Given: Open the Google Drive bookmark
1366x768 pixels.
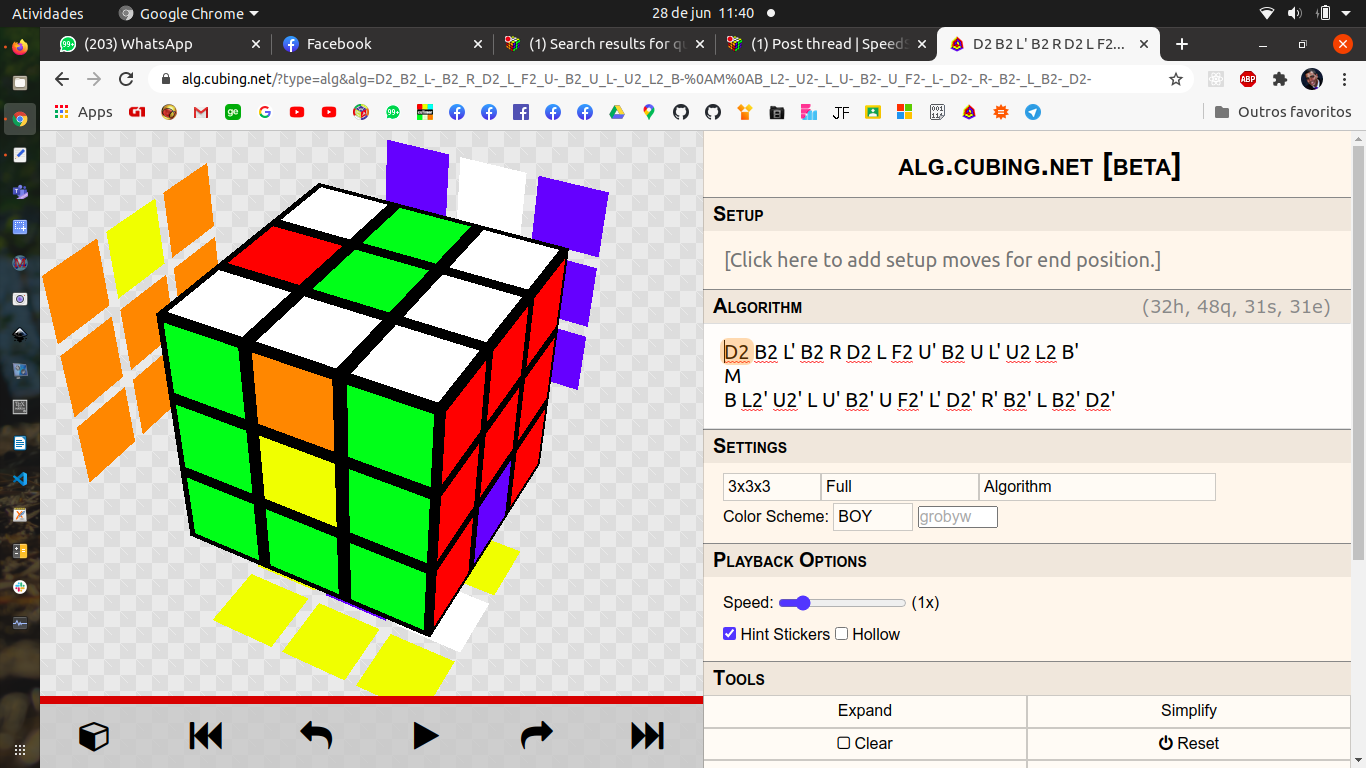Looking at the screenshot, I should (x=617, y=112).
